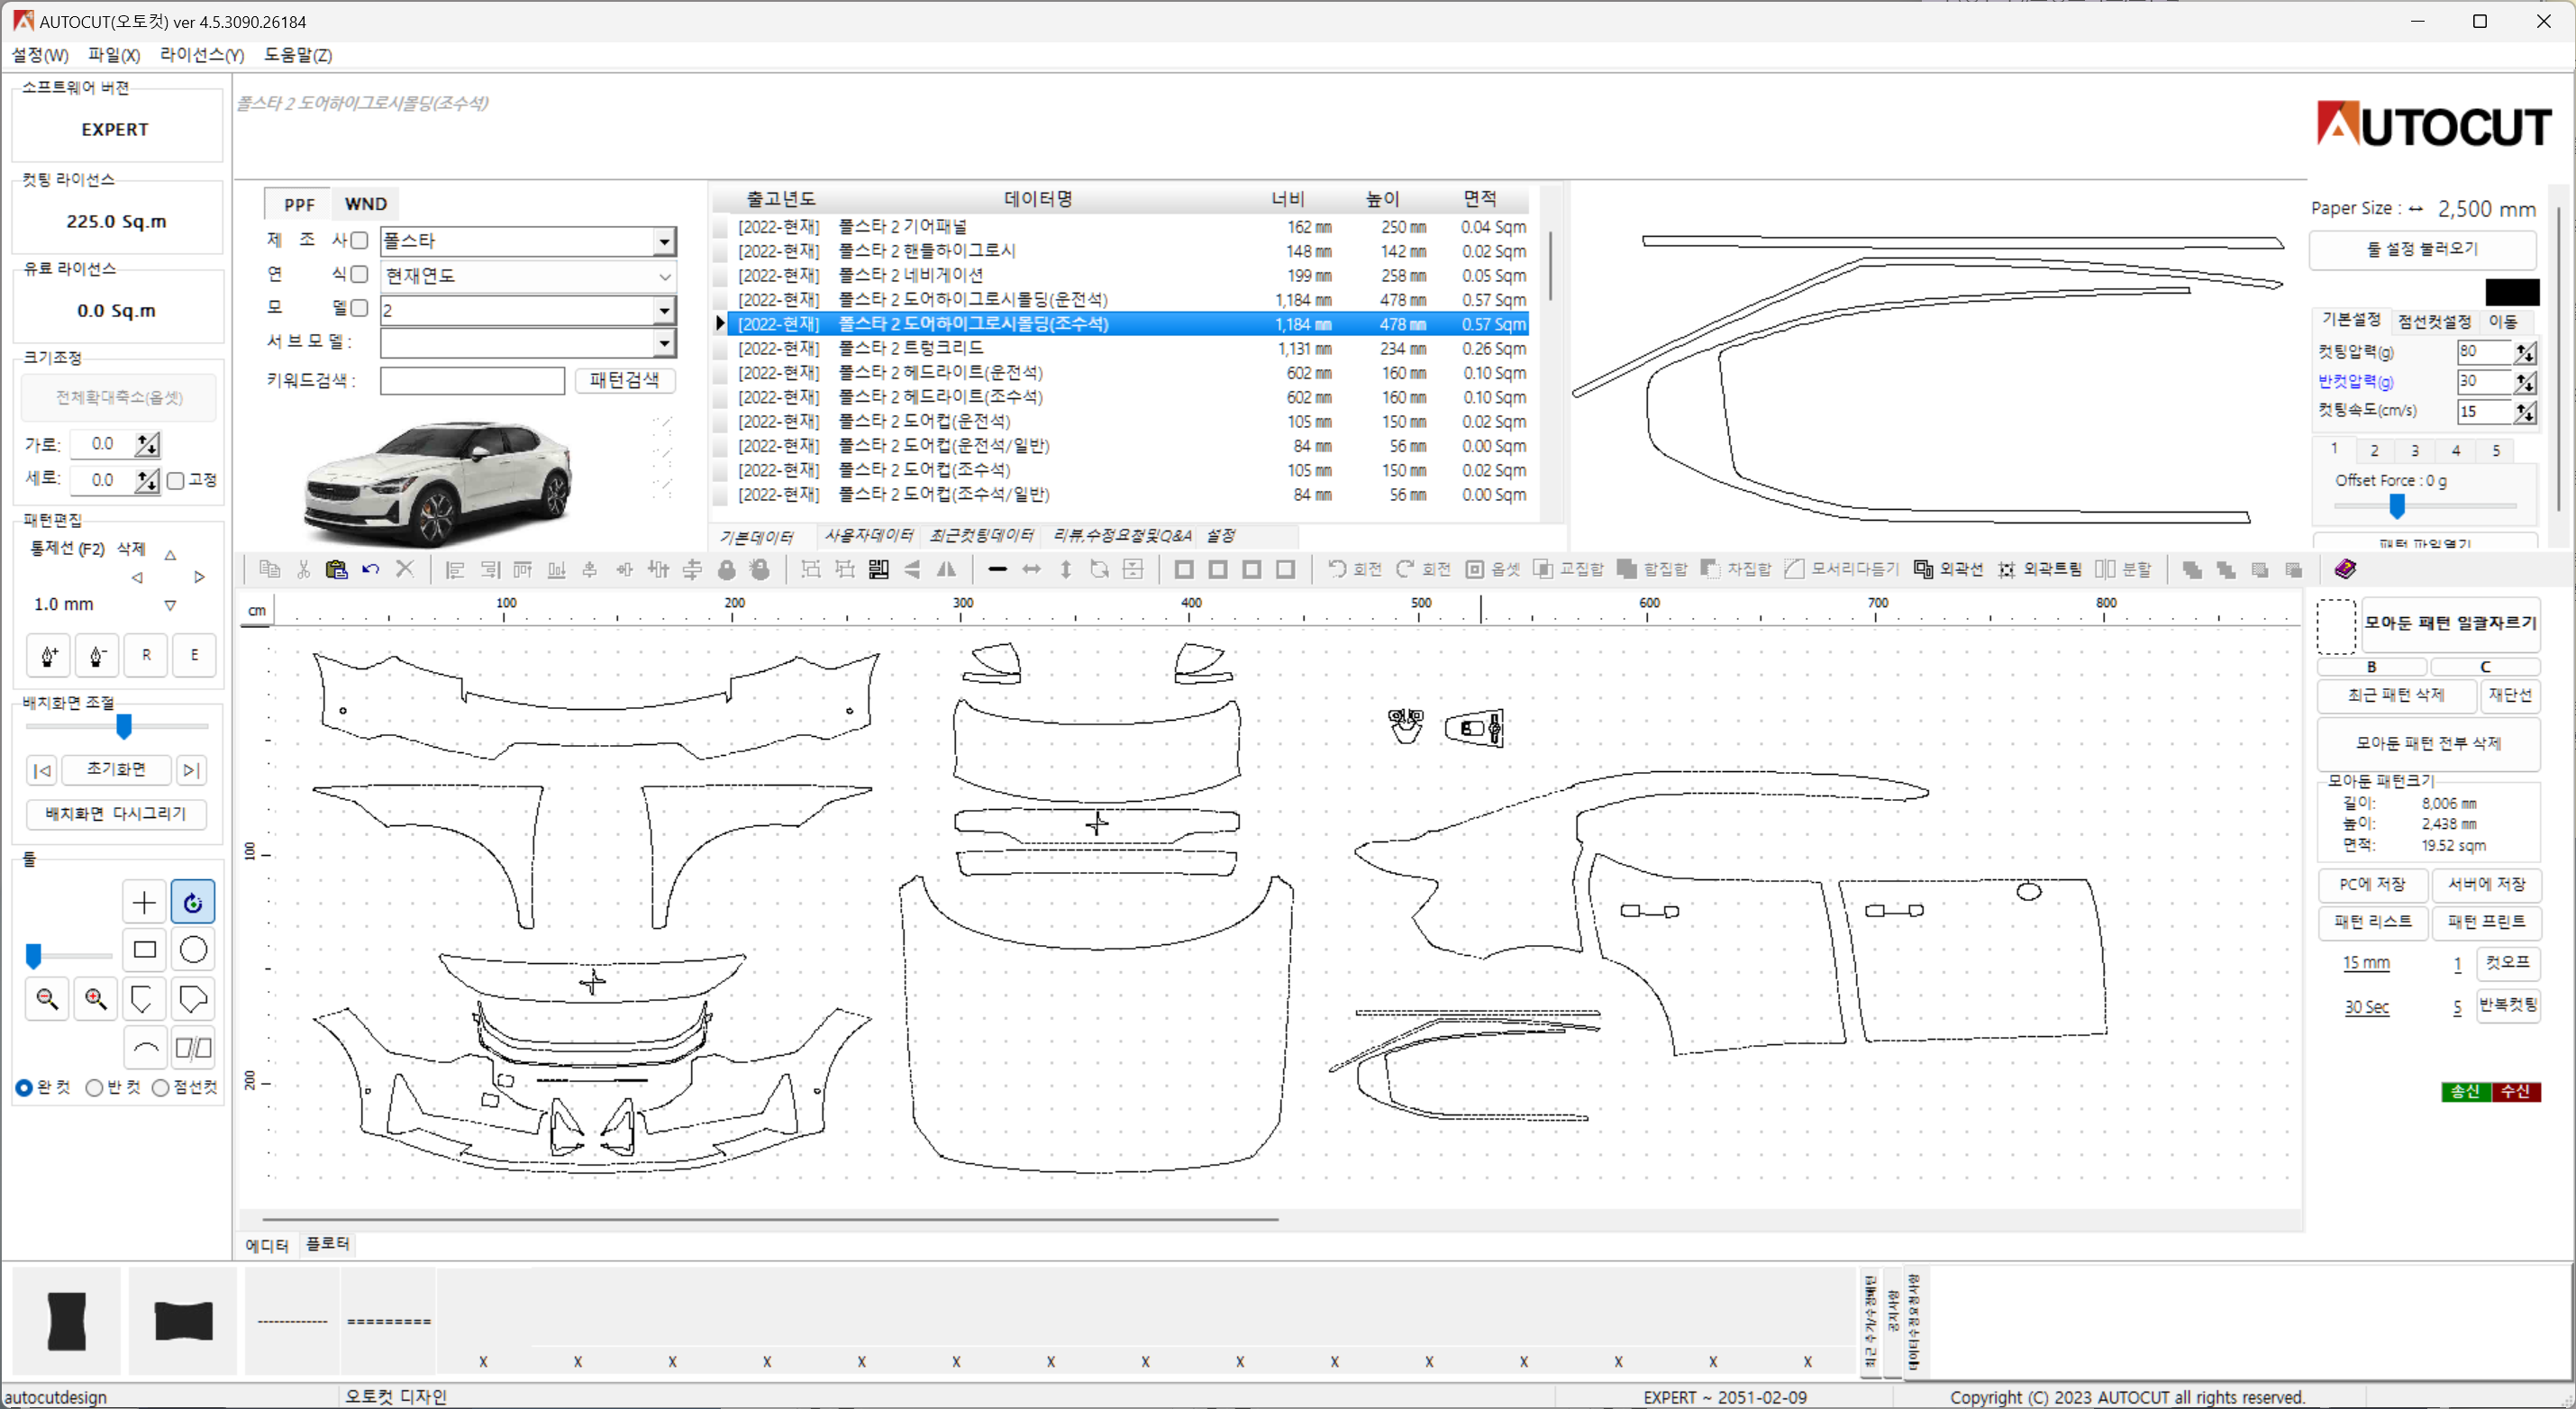Click the black color swatch
The image size is (2576, 1409).
point(2511,292)
